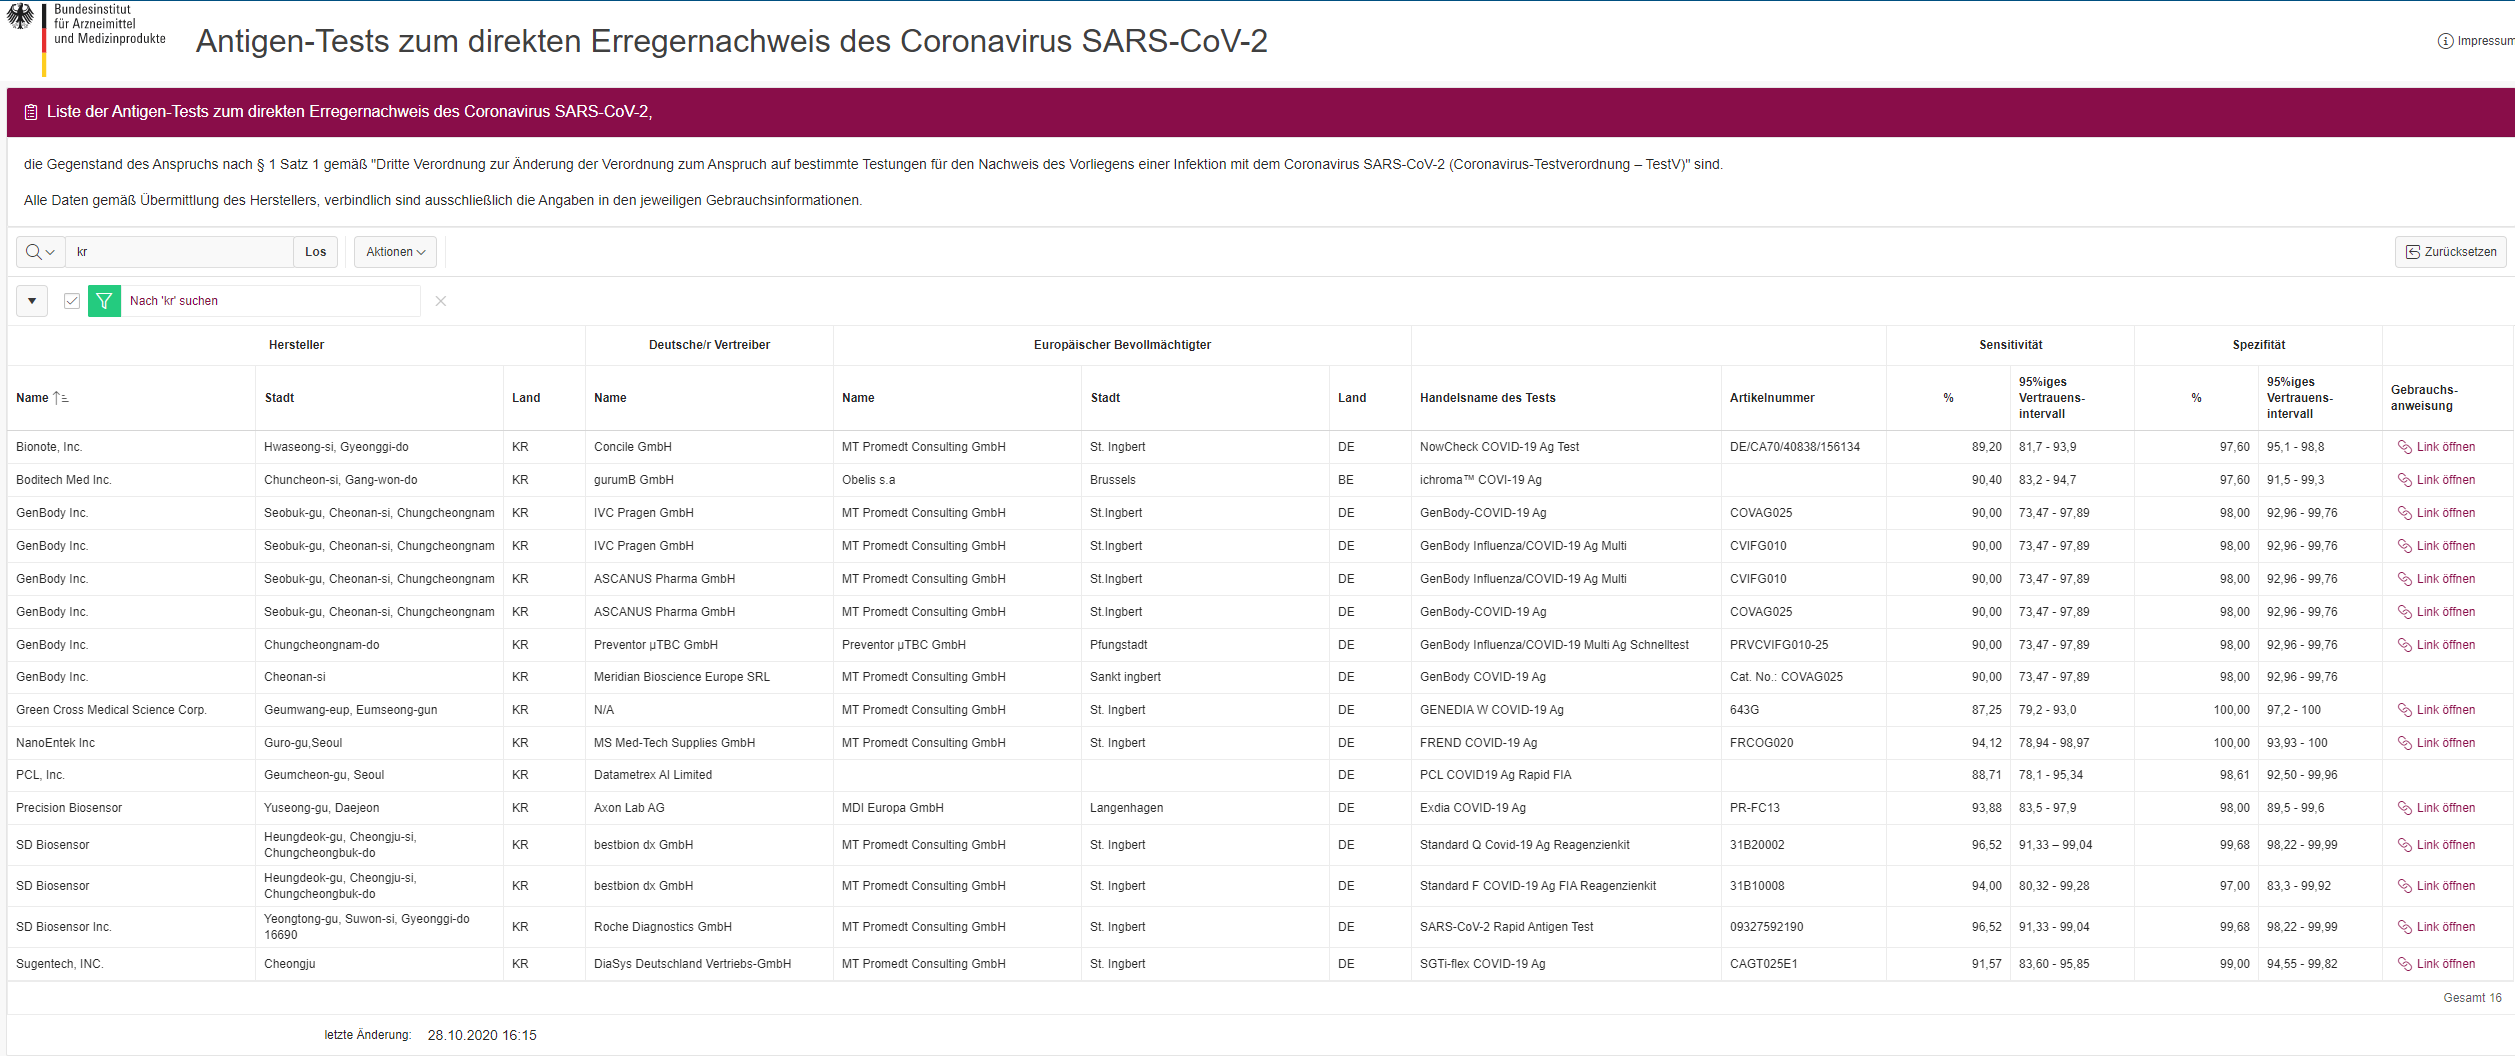Open Link öffnen for Standard F COVID-19 Ag FIA
This screenshot has height=1056, width=2515.
2437,886
